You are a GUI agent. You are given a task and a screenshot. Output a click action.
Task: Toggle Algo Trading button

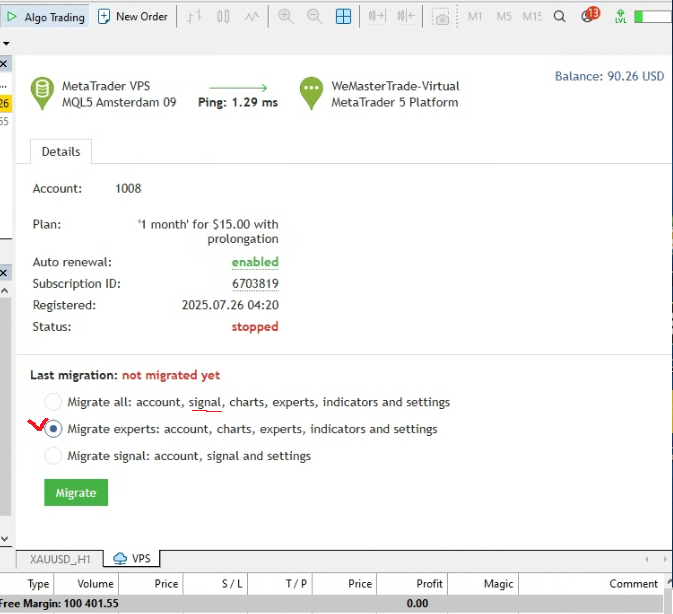(x=45, y=17)
